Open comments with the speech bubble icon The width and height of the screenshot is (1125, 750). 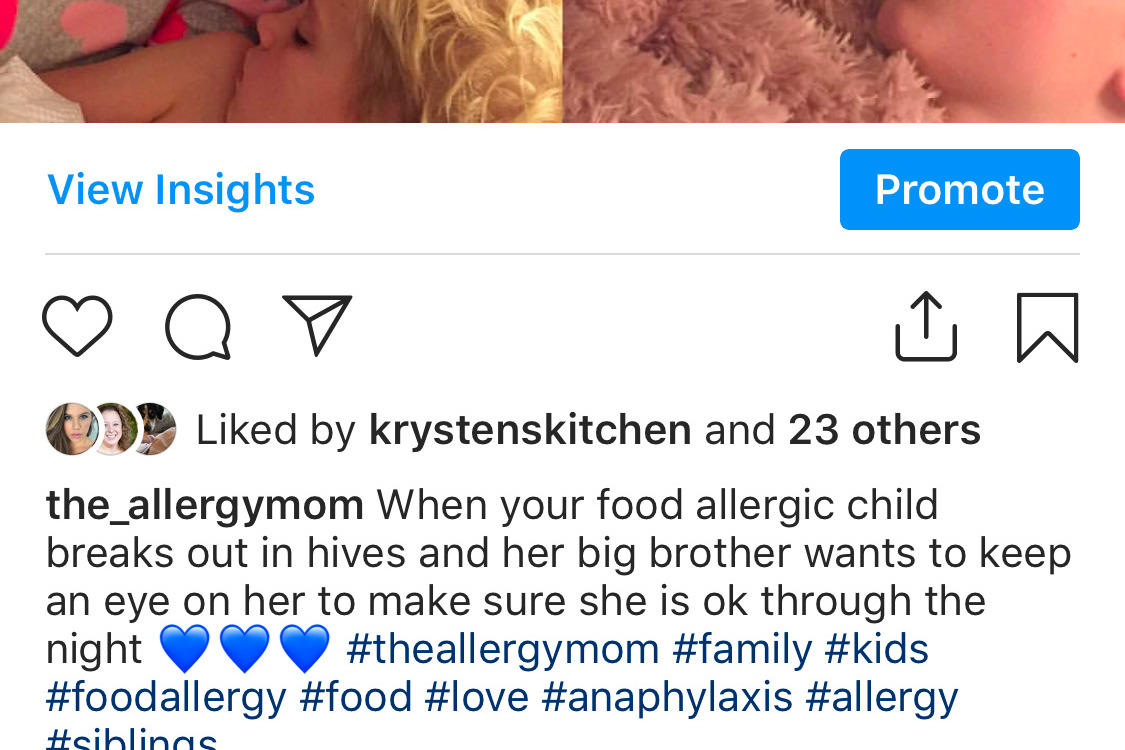coord(198,327)
